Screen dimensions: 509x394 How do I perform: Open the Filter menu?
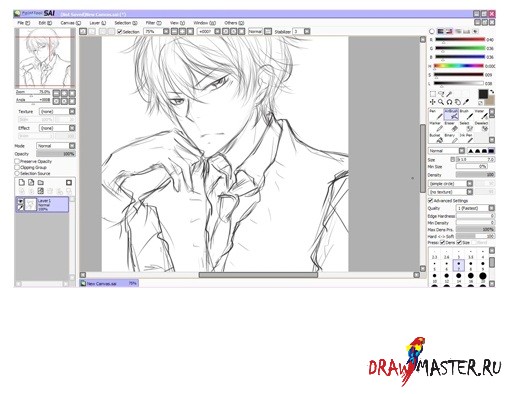click(x=153, y=23)
